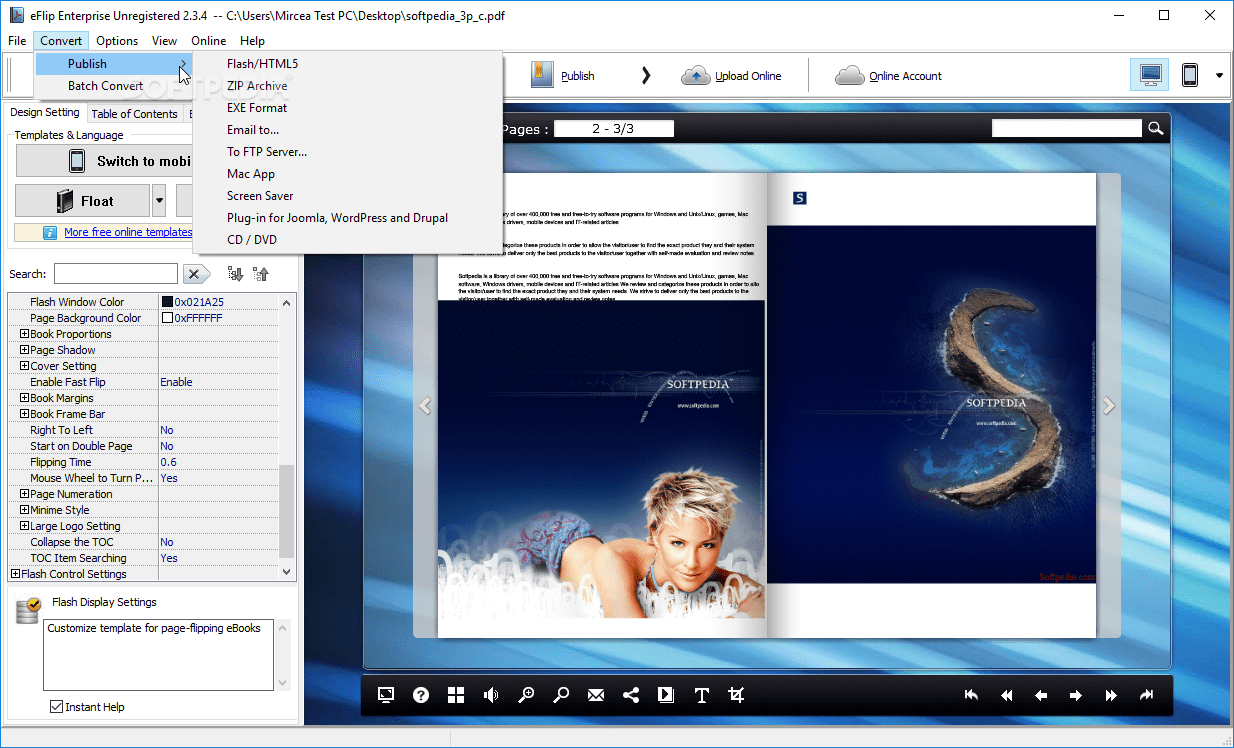Click Flash Window Color swatch
Viewport: 1234px width, 748px height.
point(167,302)
